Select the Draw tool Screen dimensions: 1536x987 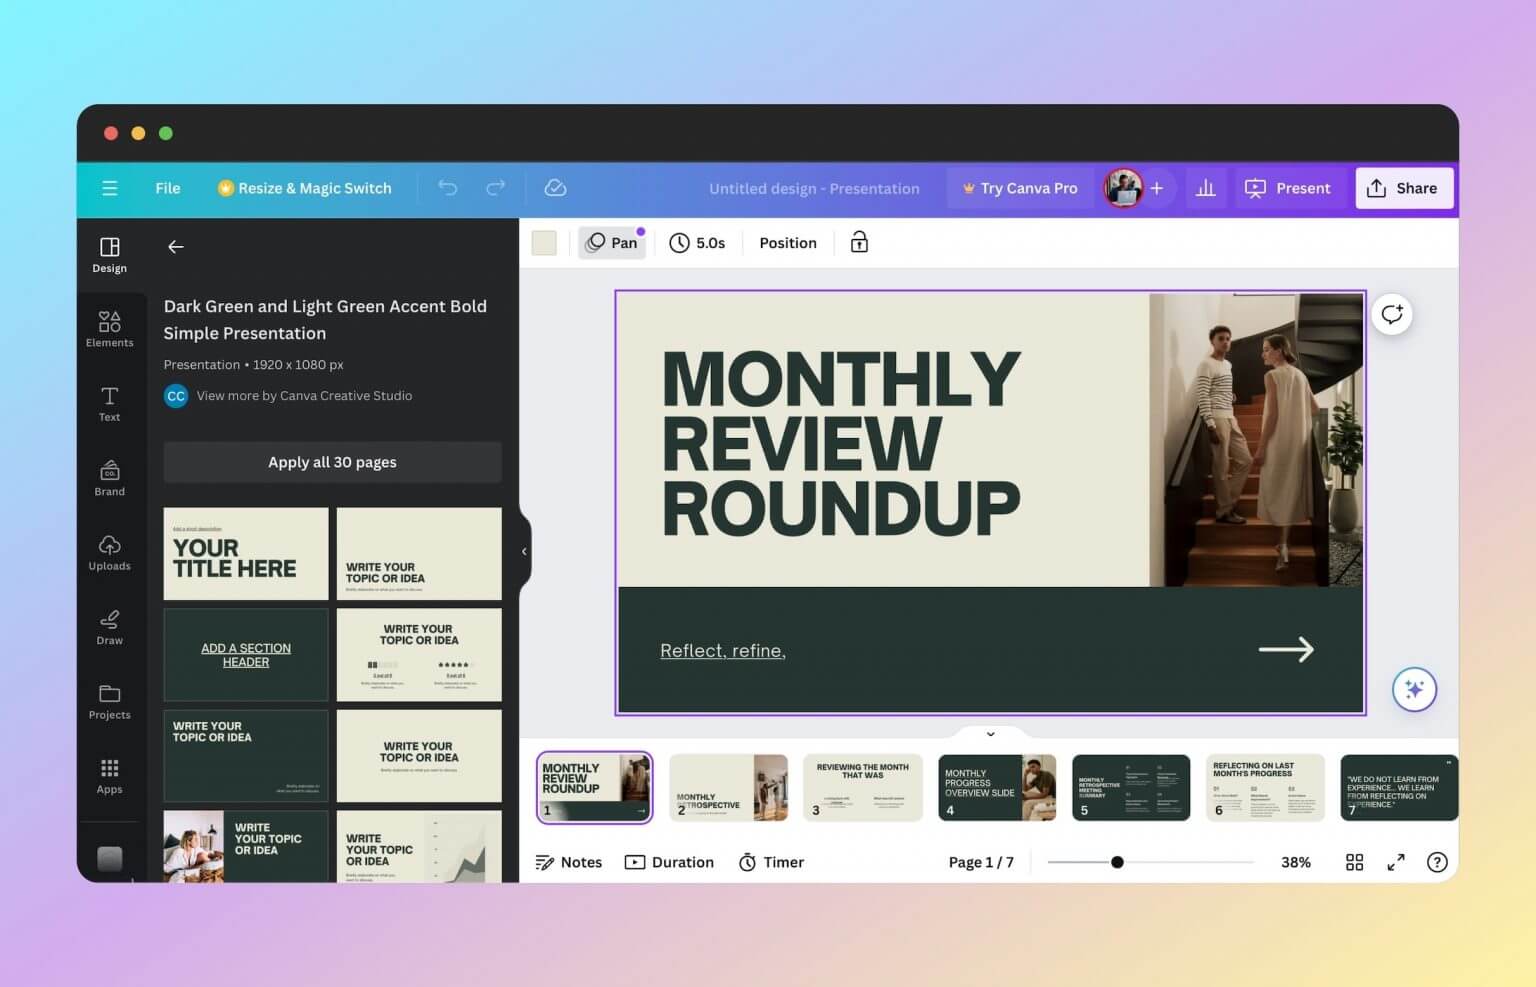point(109,626)
